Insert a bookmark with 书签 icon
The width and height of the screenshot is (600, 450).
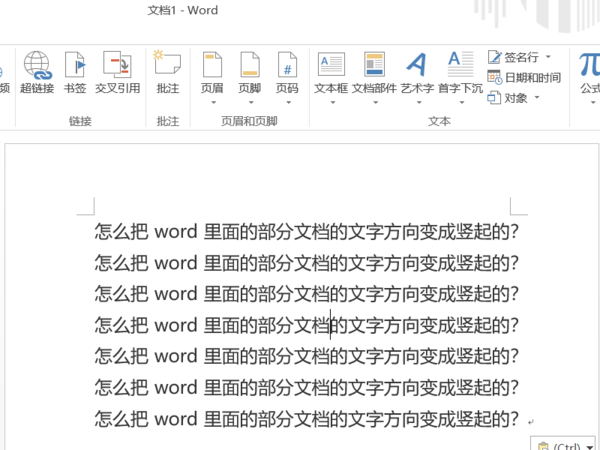75,65
